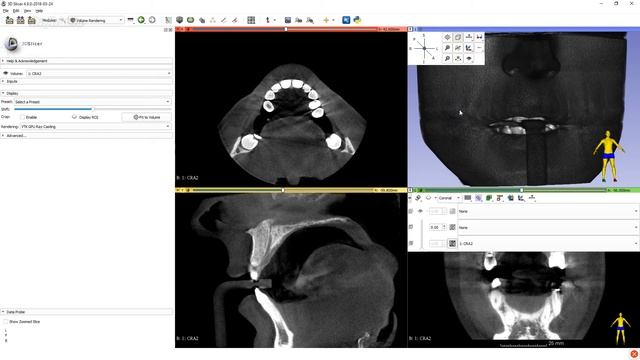
Task: Toggle interpolation button in the foreground layer row
Action: point(452,227)
